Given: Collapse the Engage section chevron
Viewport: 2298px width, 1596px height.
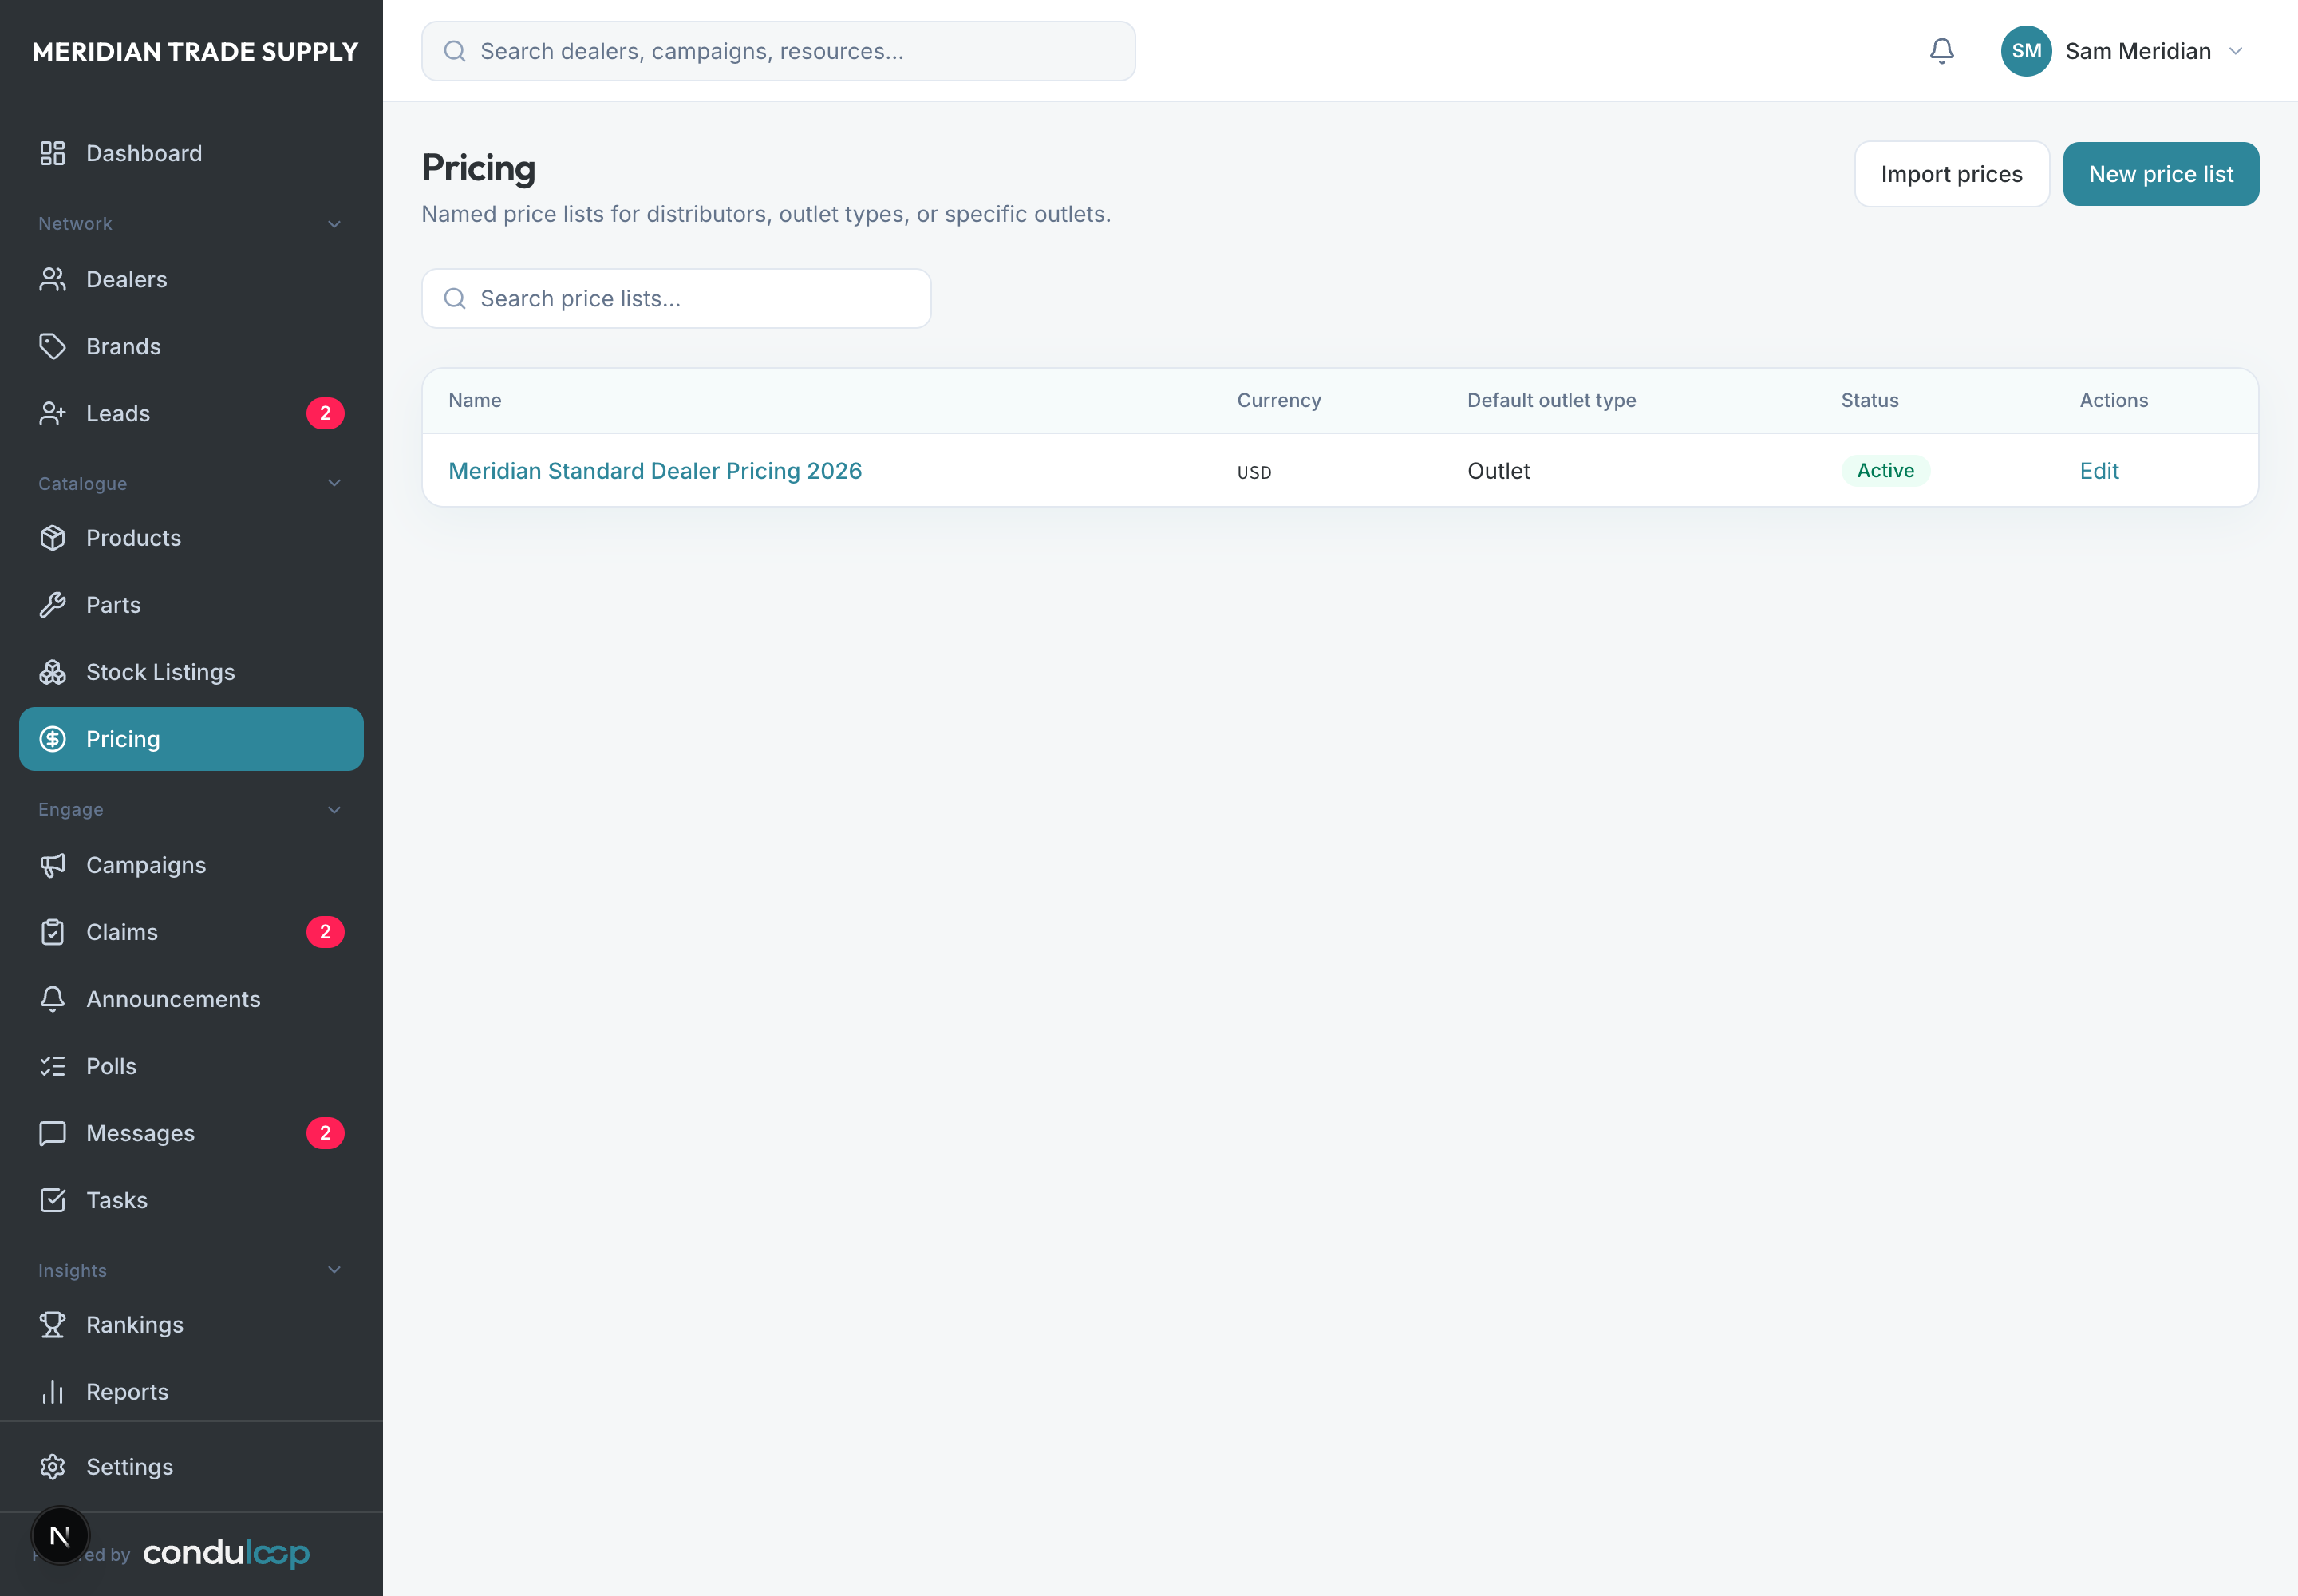Looking at the screenshot, I should click(334, 810).
